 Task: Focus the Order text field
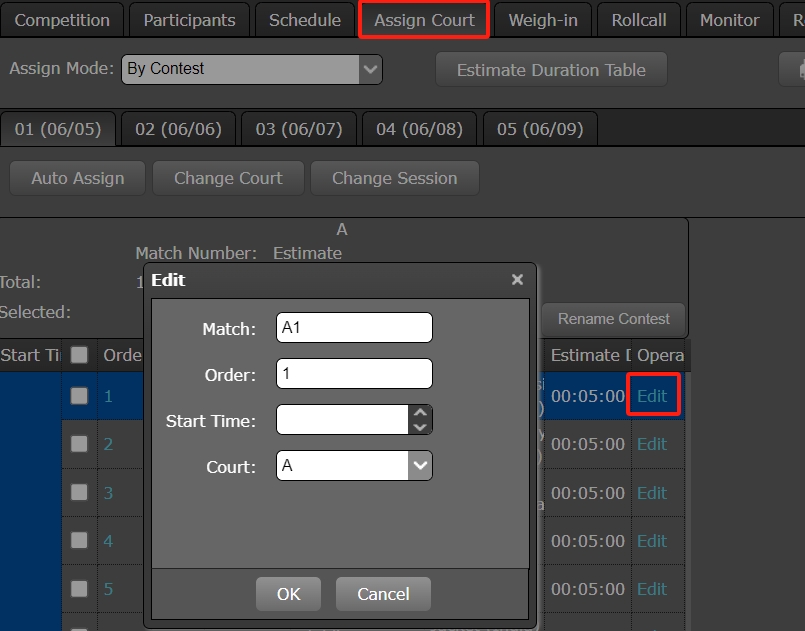354,374
